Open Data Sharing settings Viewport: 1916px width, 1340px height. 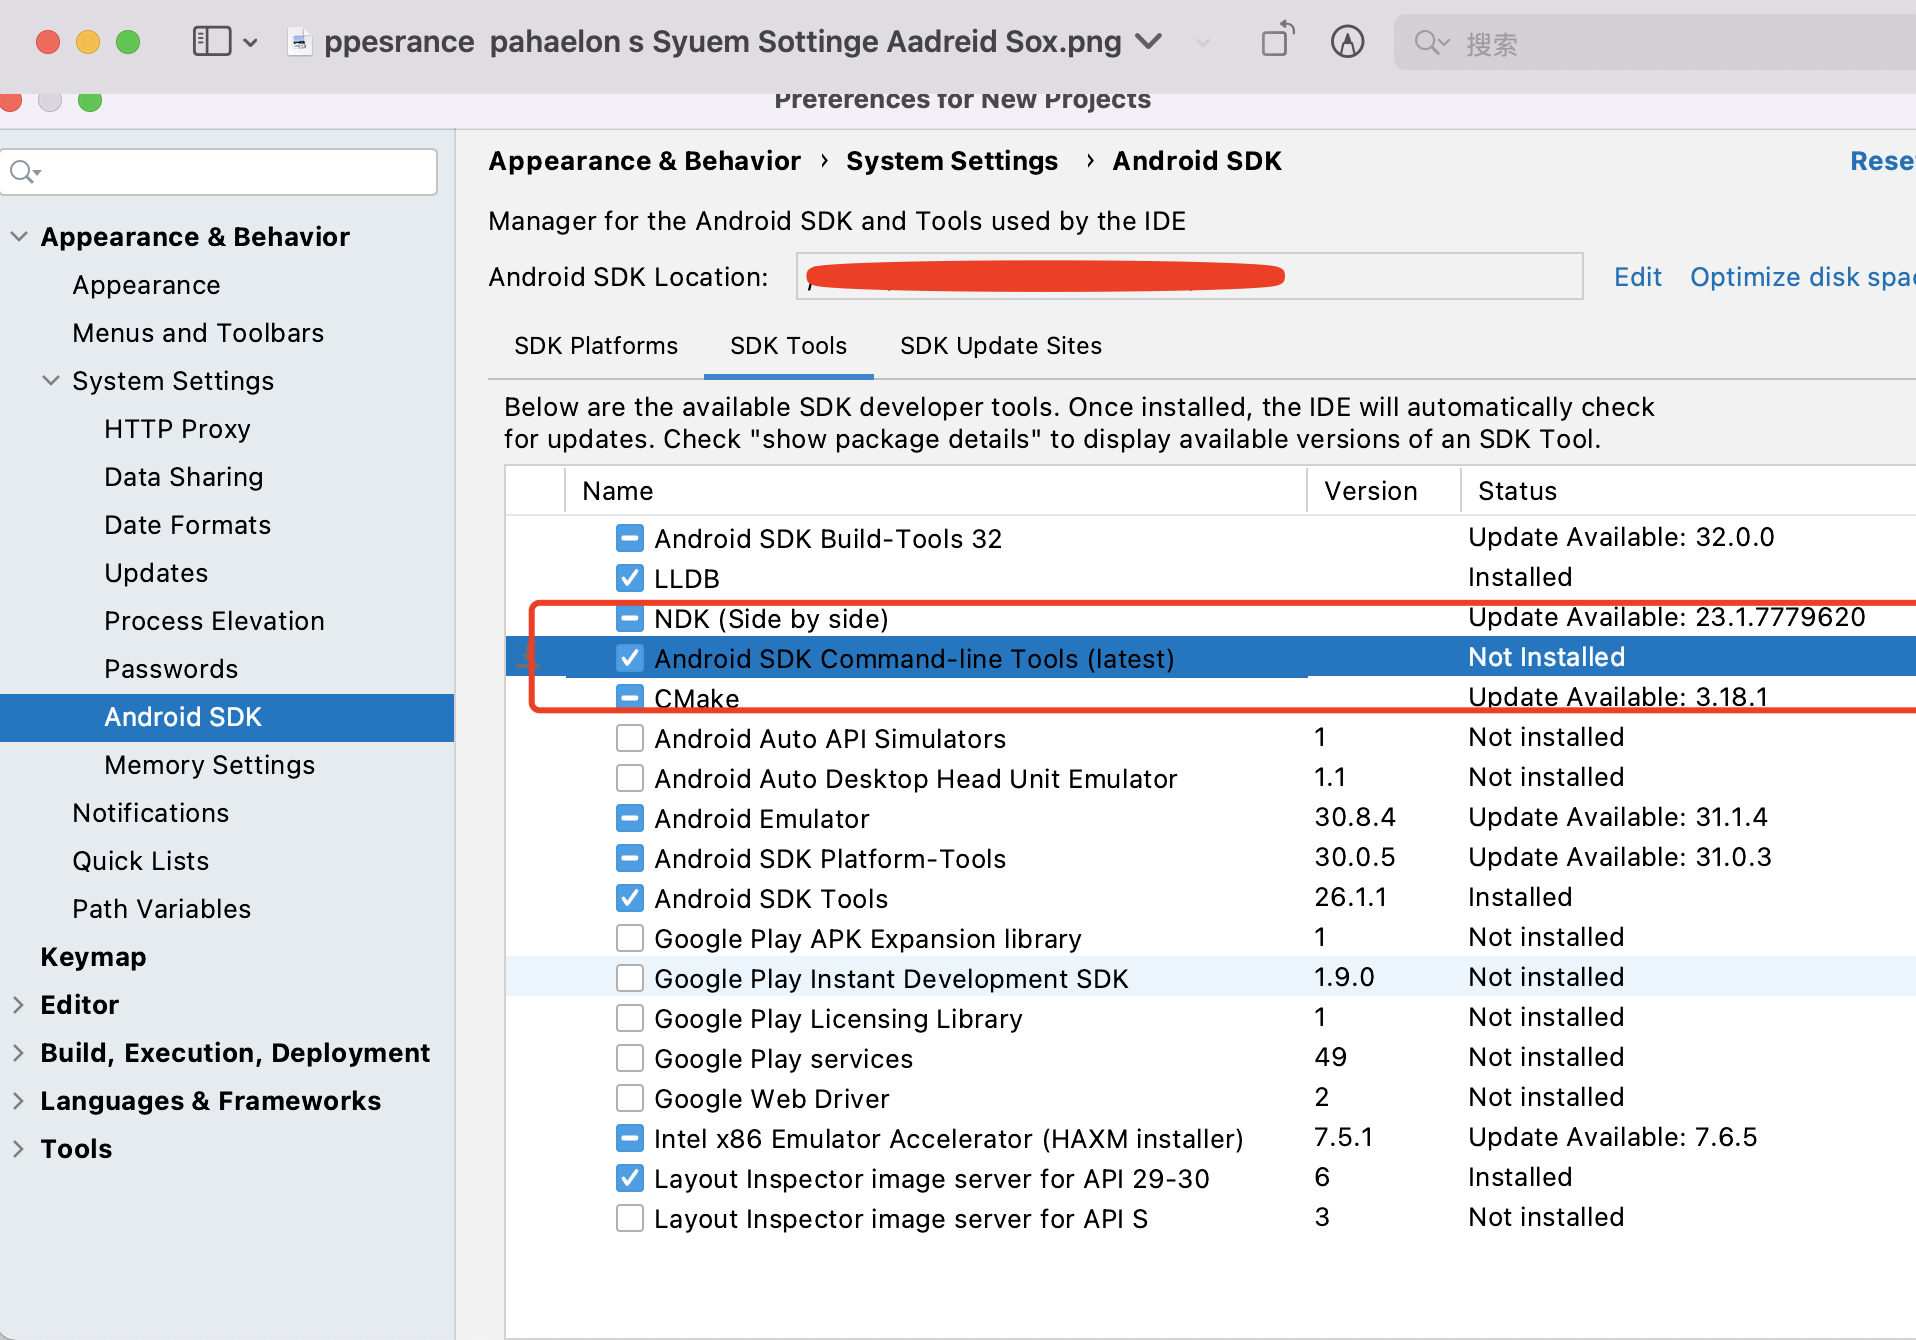click(183, 477)
